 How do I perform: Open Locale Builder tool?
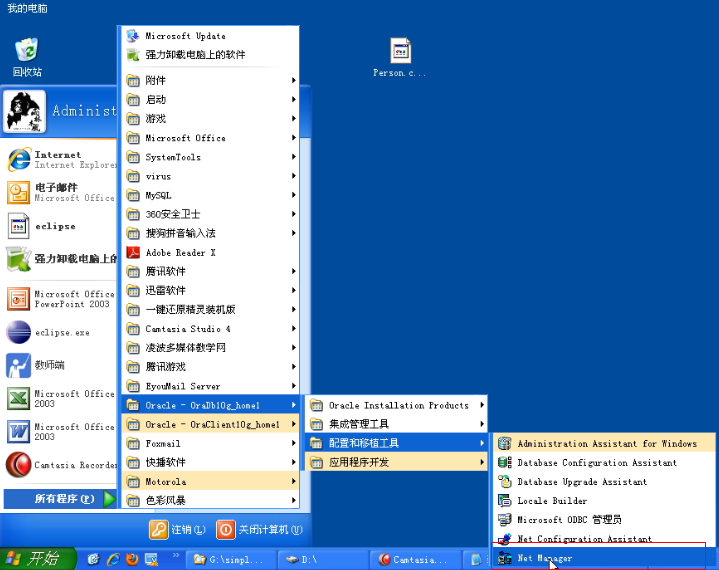point(603,501)
